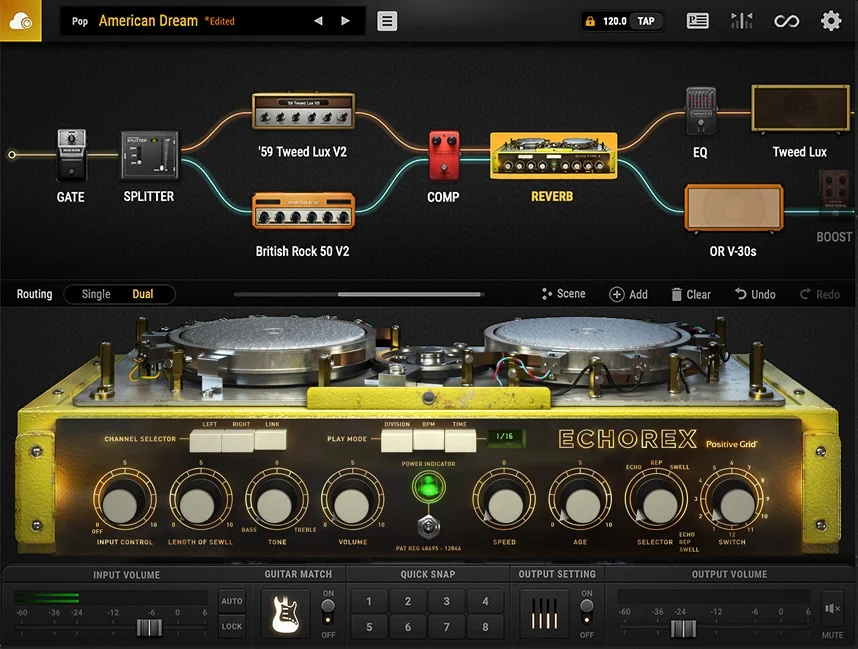The width and height of the screenshot is (858, 649).
Task: Select the GATE pedal
Action: tap(71, 155)
